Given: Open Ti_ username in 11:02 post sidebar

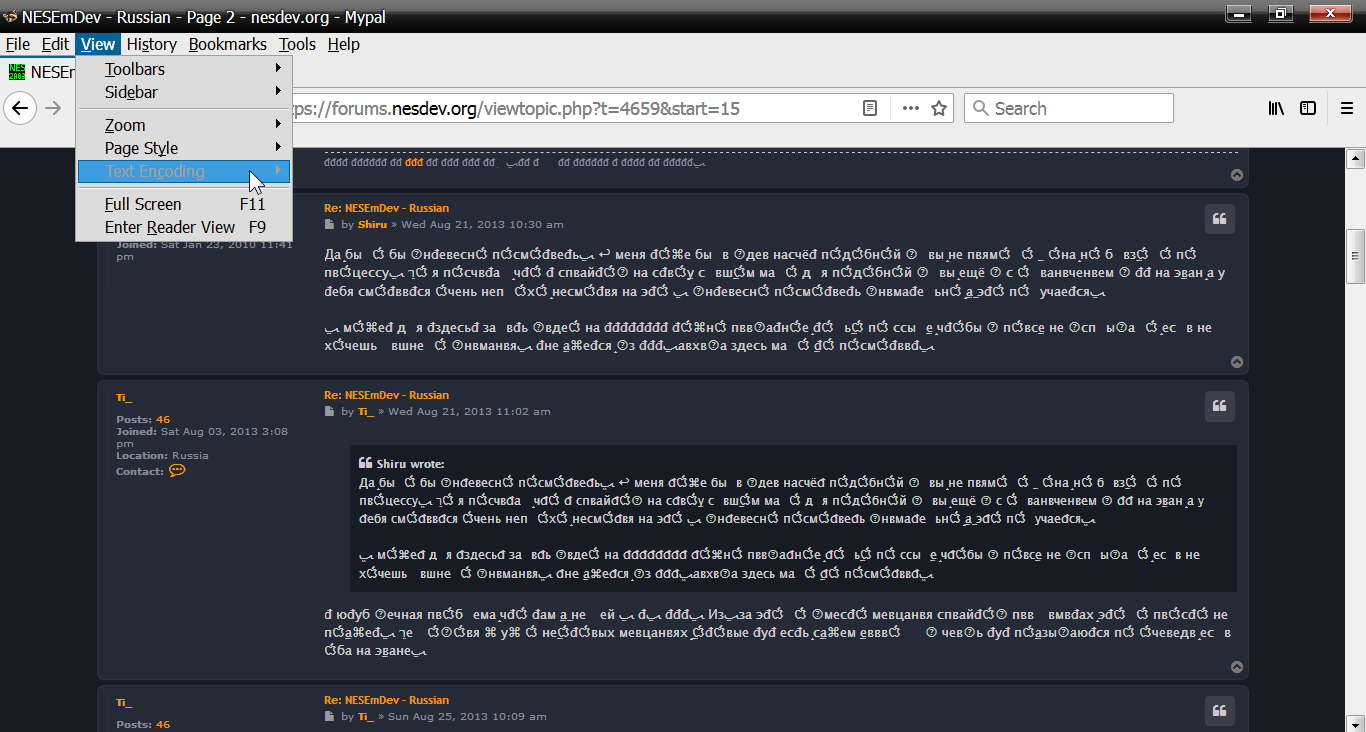Looking at the screenshot, I should [124, 397].
